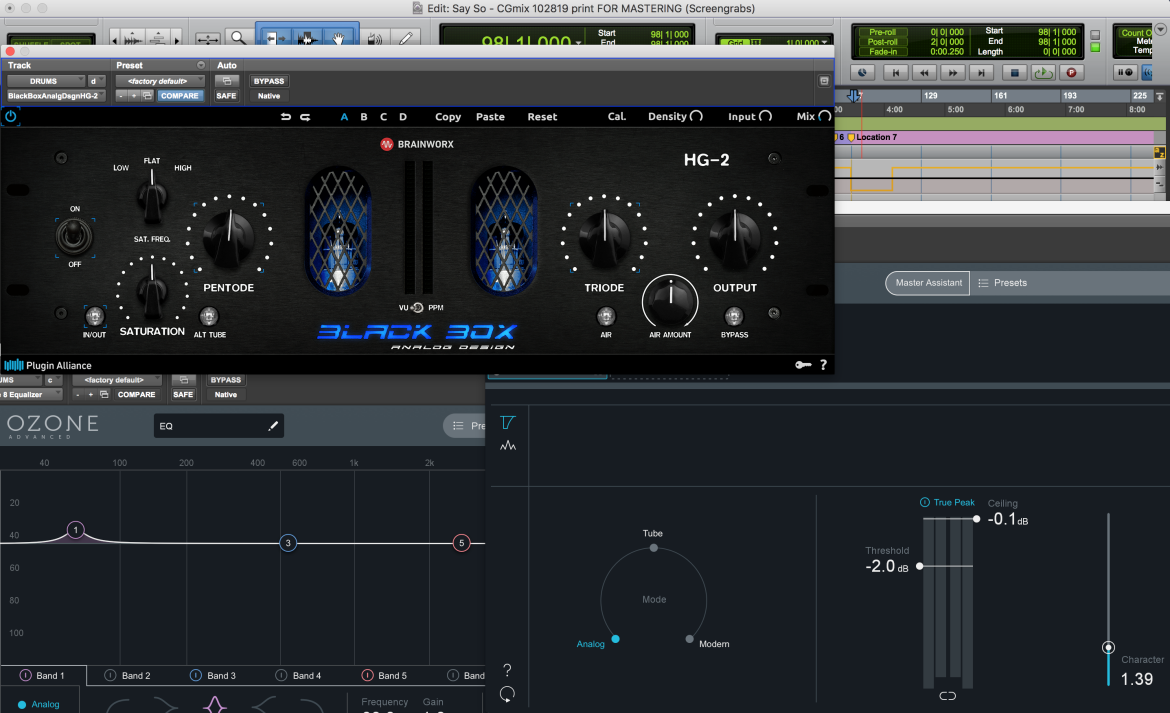Image resolution: width=1170 pixels, height=713 pixels.
Task: Toggle the HG-2 plugin power icon
Action: 10,116
